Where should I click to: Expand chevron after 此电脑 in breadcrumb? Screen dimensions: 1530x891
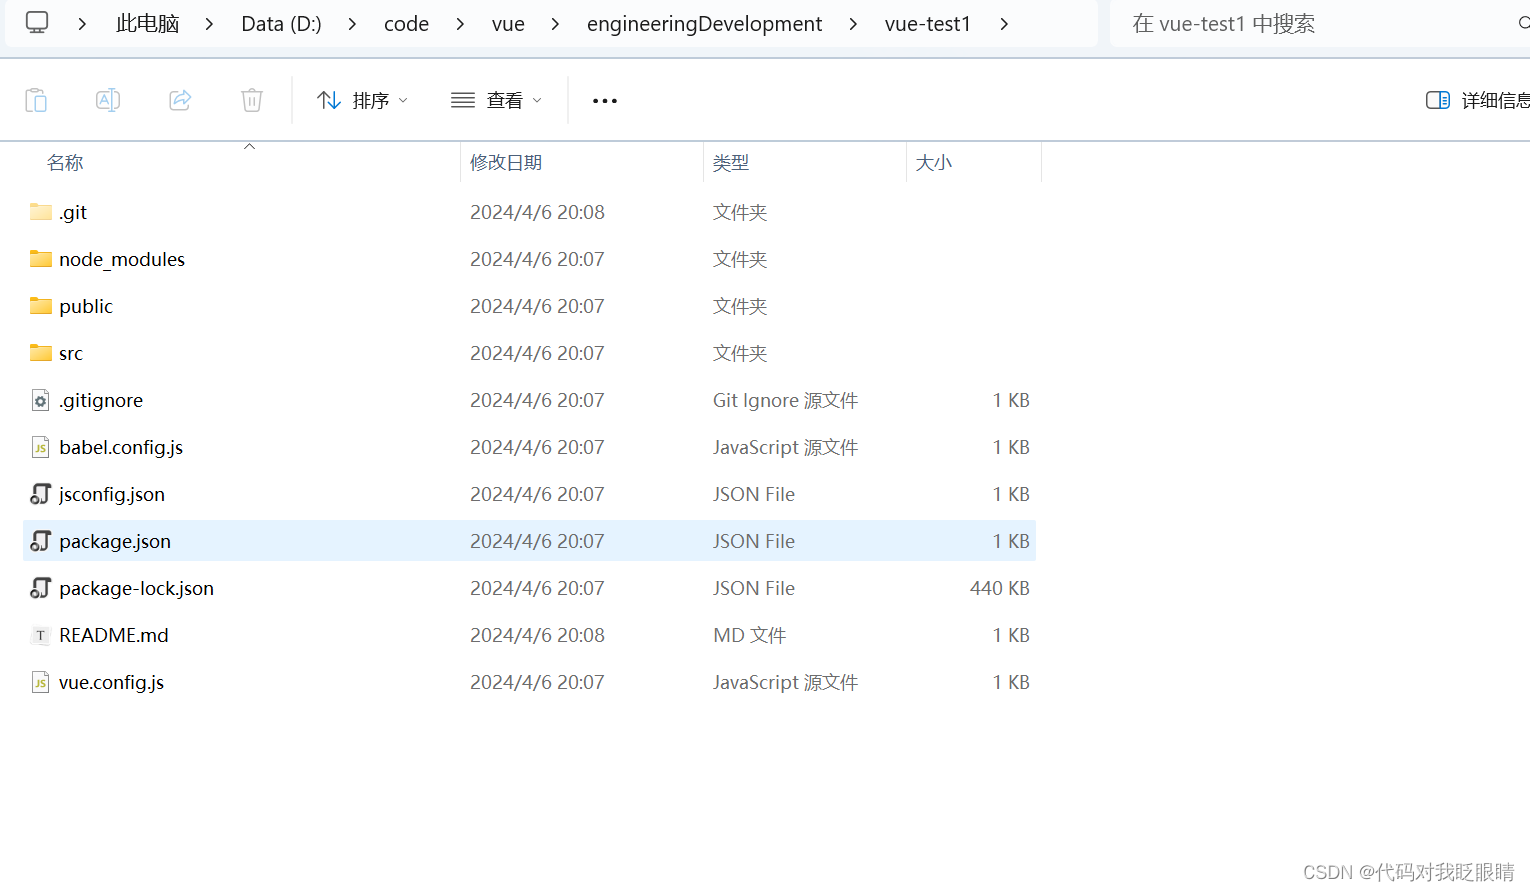point(209,24)
